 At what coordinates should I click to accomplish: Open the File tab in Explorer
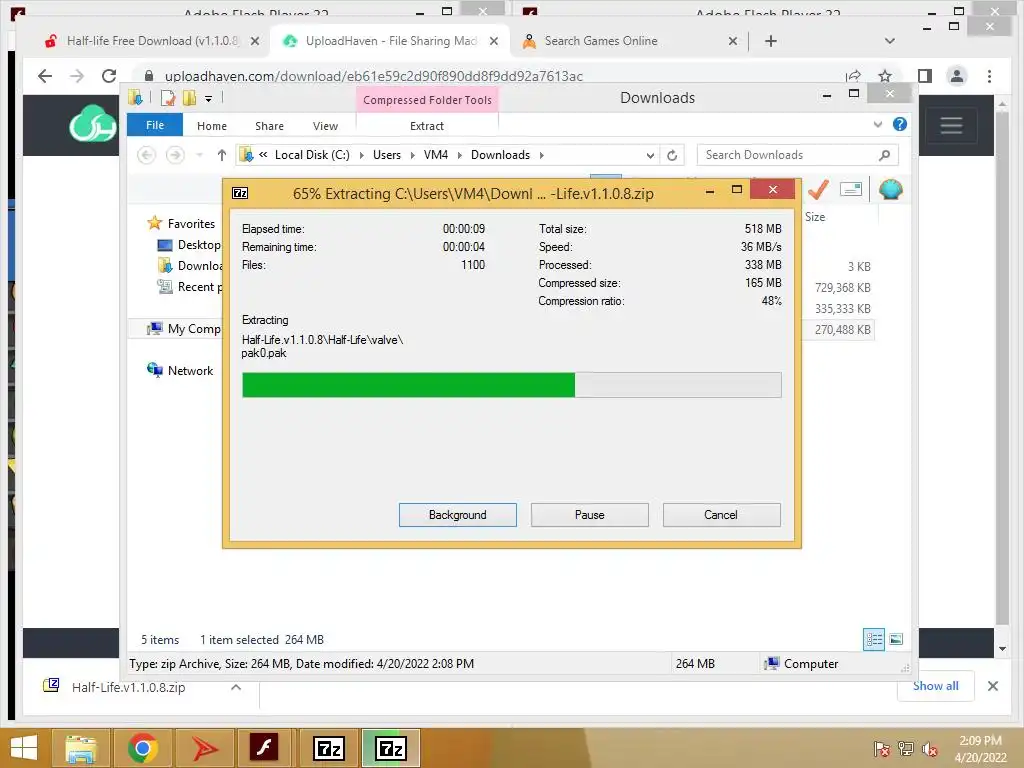pos(155,125)
